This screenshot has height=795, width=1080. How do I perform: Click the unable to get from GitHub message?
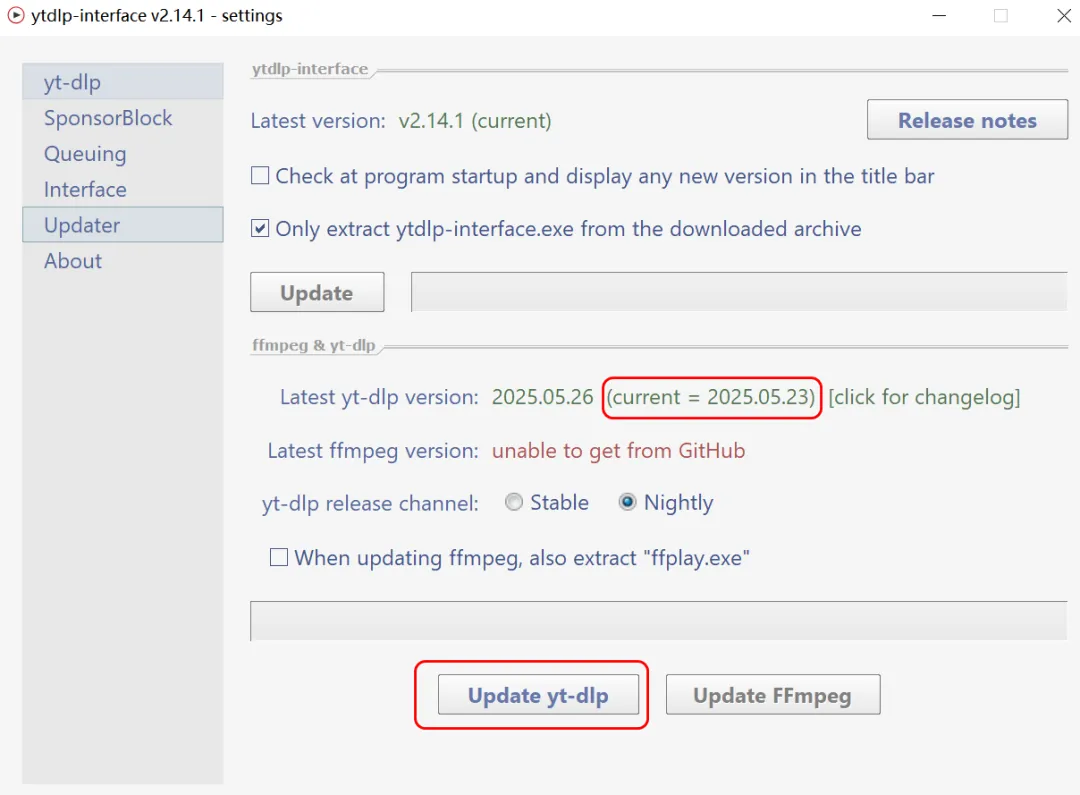[618, 451]
